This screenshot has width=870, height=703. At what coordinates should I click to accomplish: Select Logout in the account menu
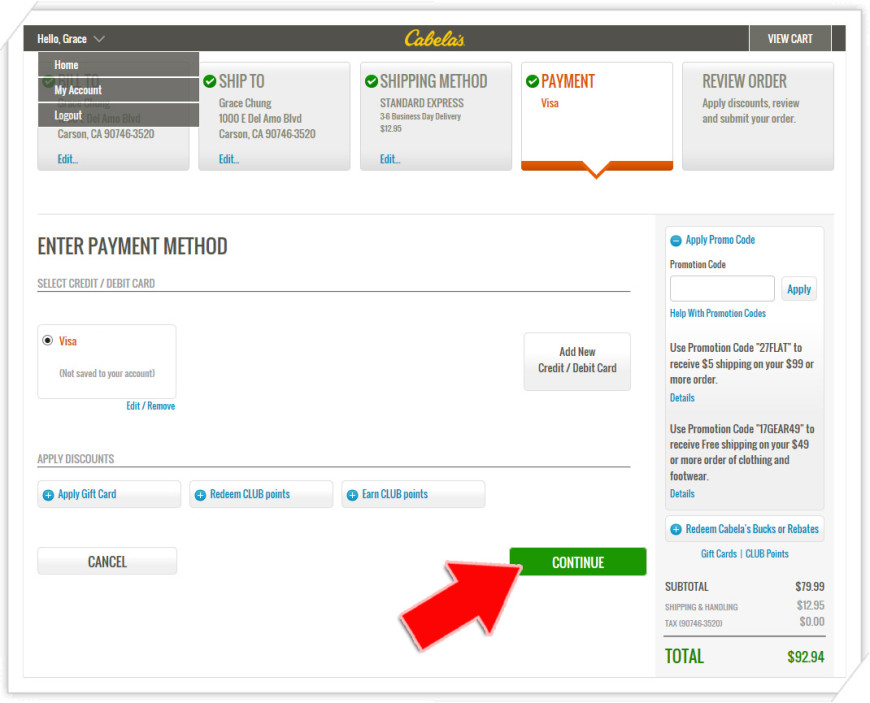[x=118, y=115]
